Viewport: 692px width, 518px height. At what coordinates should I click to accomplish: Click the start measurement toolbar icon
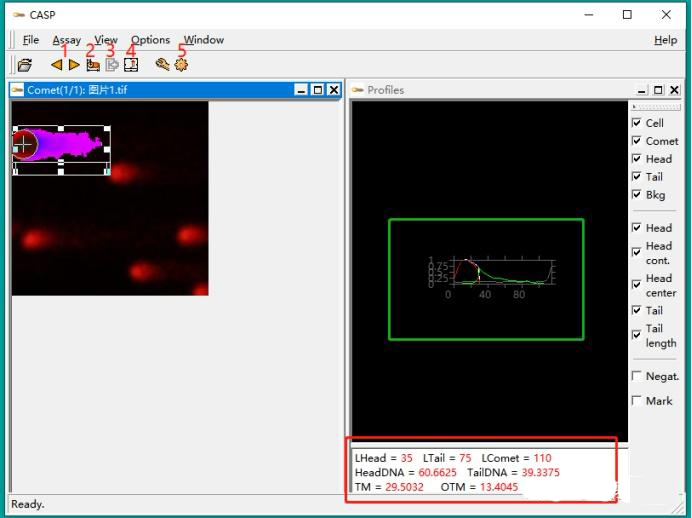93,65
